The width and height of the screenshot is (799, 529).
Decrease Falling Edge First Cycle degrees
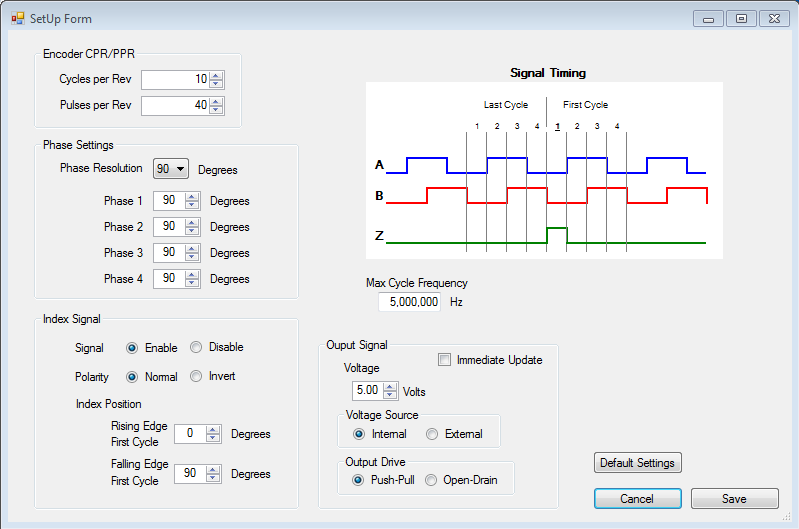[212, 478]
